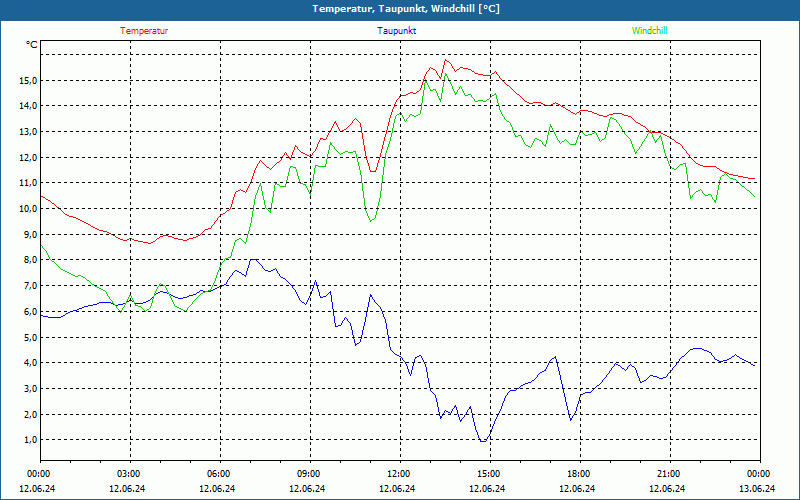Click the 12,0 y-axis value
The width and height of the screenshot is (800, 500).
click(x=28, y=158)
